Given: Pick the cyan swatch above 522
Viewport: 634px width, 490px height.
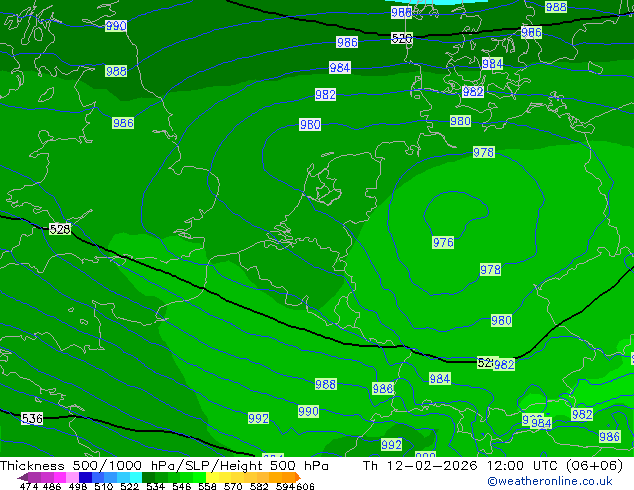Looking at the screenshot, I should (x=136, y=477).
